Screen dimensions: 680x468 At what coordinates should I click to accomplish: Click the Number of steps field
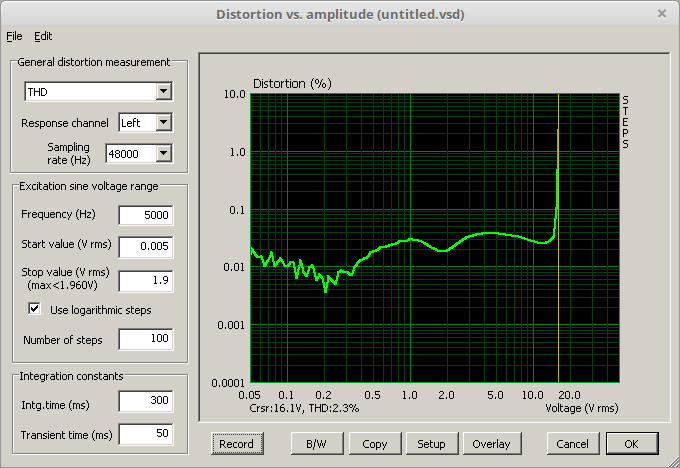pos(145,340)
